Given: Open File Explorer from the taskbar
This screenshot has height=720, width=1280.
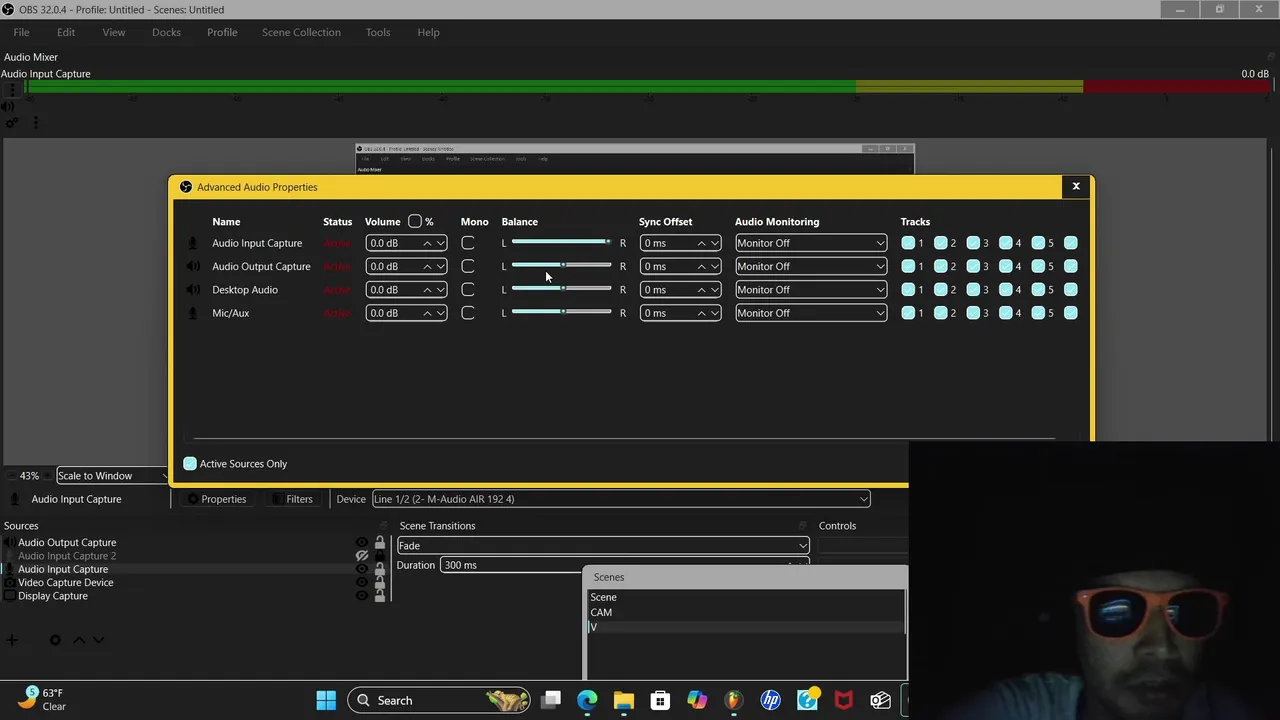Looking at the screenshot, I should [x=623, y=700].
